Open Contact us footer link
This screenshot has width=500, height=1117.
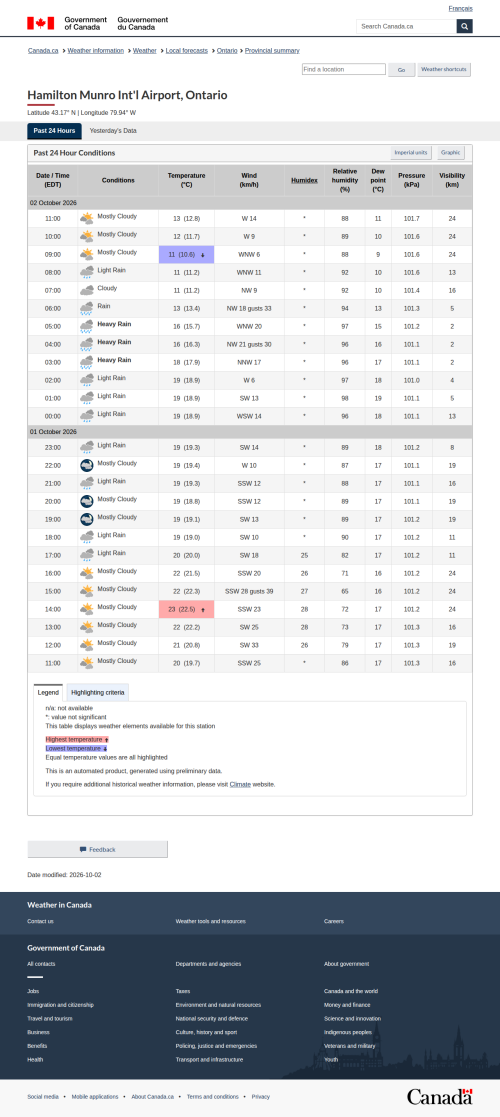point(41,921)
